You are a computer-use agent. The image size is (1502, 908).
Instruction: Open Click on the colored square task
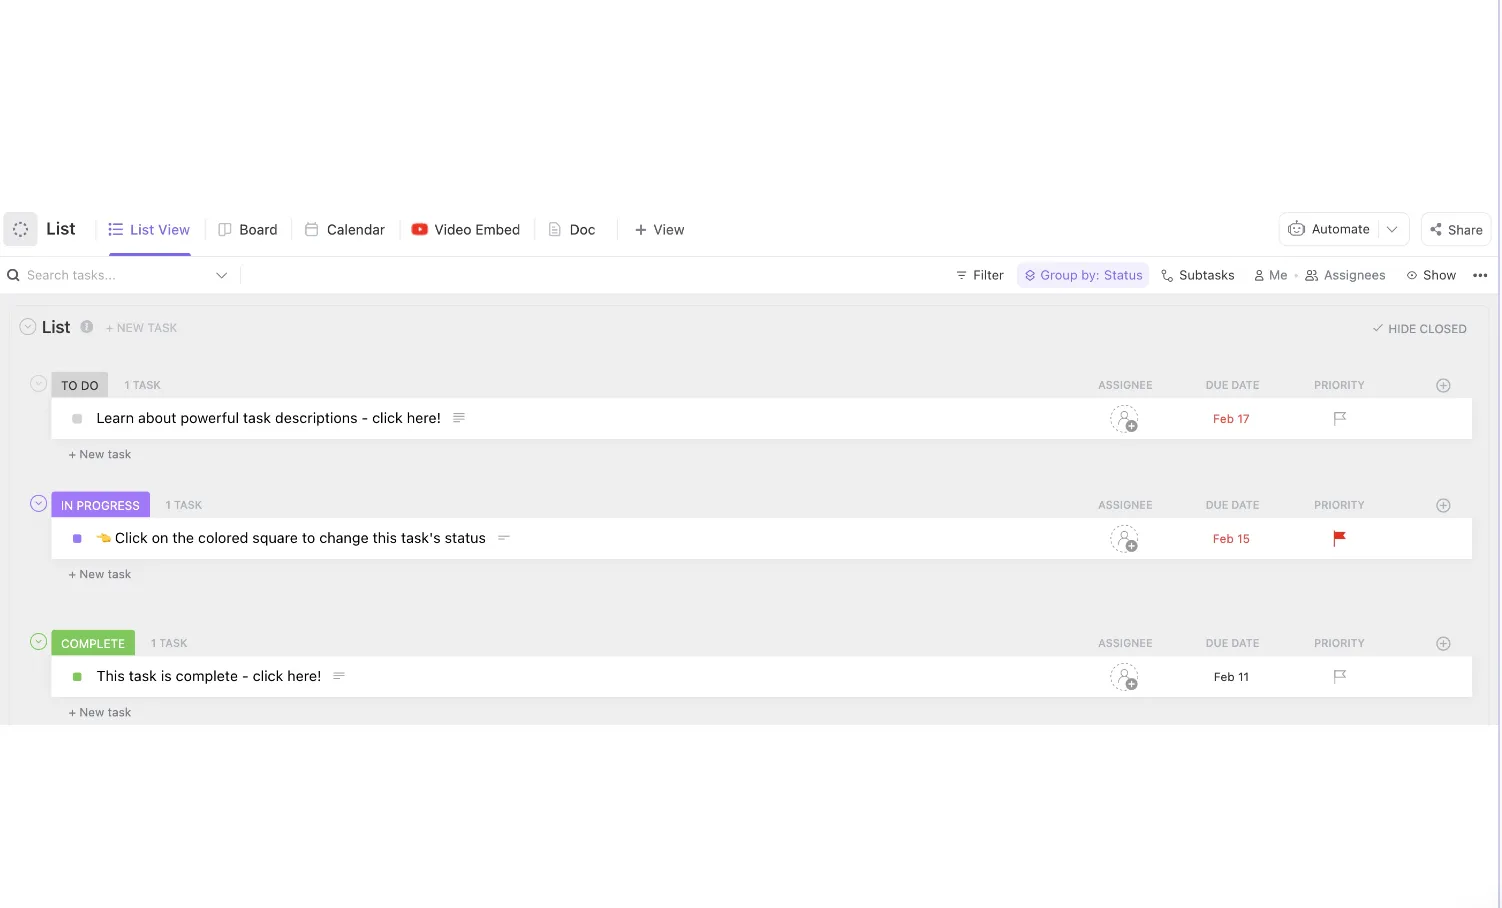coord(300,538)
